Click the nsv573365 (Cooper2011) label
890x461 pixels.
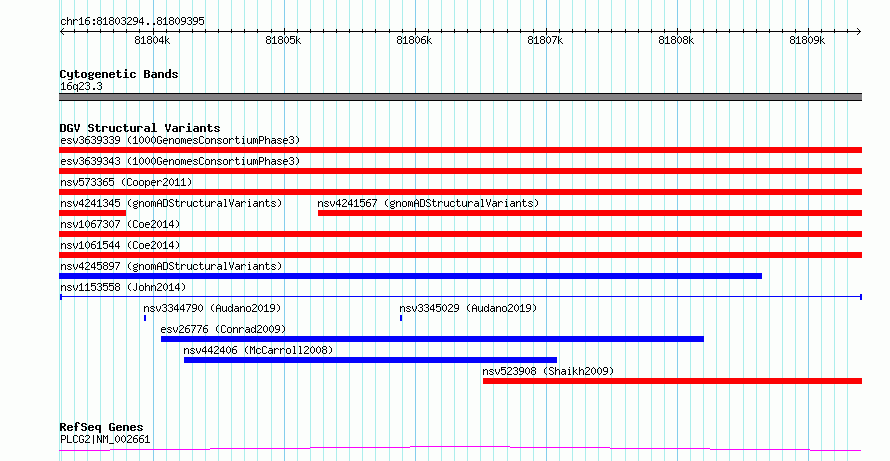[126, 182]
